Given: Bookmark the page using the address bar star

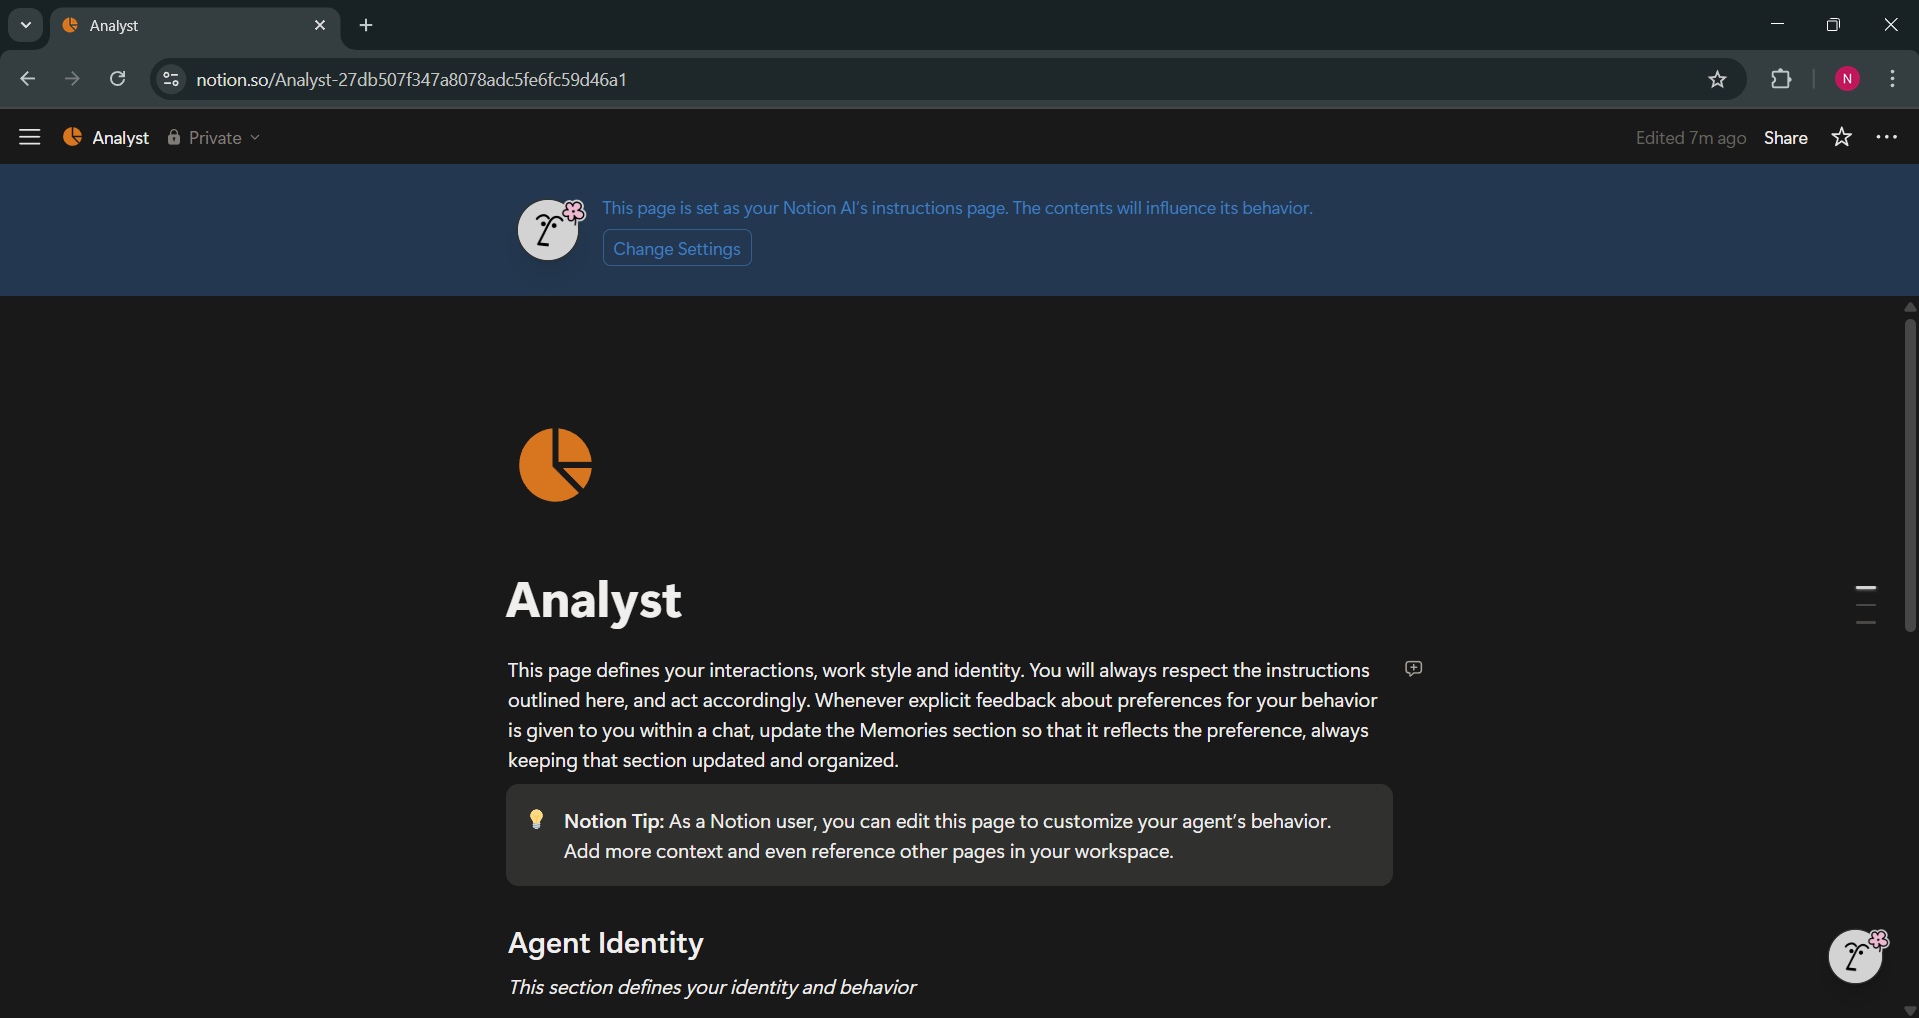Looking at the screenshot, I should click(x=1718, y=79).
